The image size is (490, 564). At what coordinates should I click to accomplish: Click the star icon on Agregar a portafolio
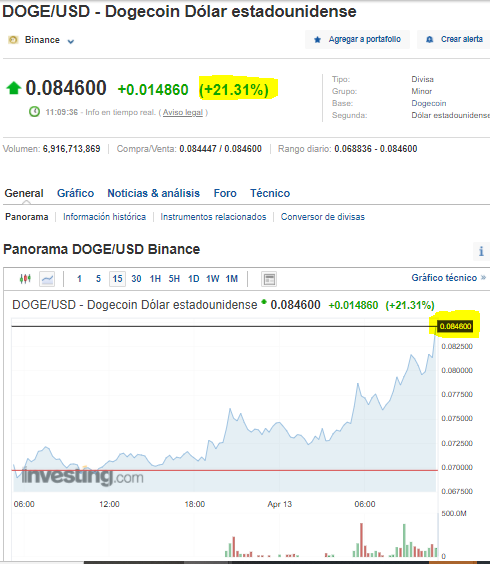pyautogui.click(x=317, y=40)
